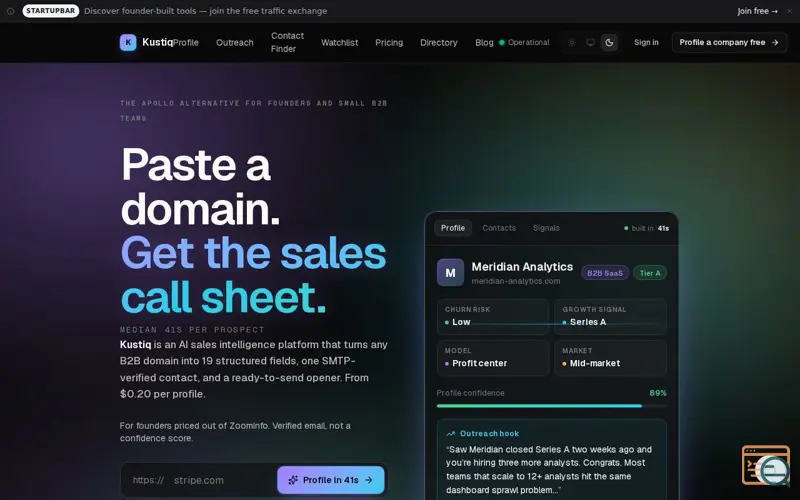Click the Sign in link
This screenshot has width=800, height=500.
point(646,42)
